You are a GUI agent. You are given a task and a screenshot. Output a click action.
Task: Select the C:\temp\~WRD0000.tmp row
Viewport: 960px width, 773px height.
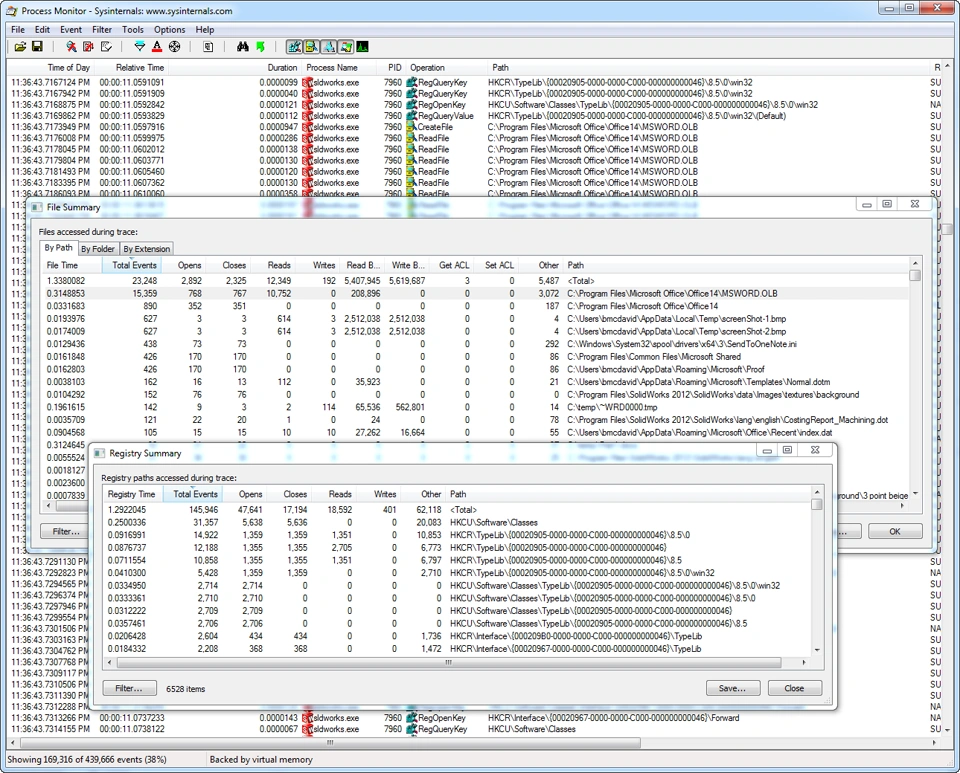pos(475,407)
